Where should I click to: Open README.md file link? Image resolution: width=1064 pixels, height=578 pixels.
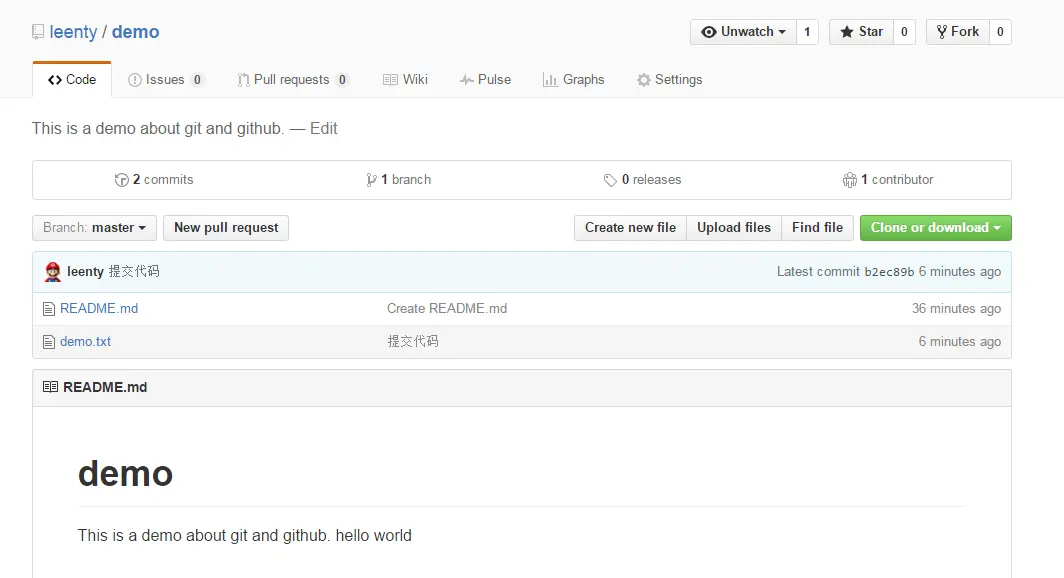tap(99, 309)
